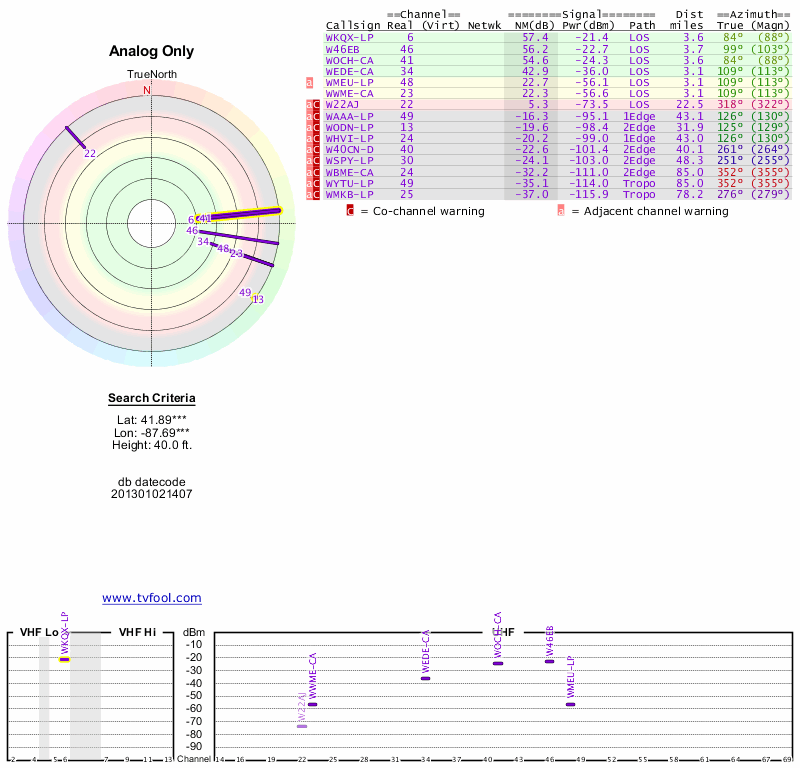Click the 'aC' warning badge beside WMKB-LP
Viewport: 800px width, 768px height.
point(313,194)
